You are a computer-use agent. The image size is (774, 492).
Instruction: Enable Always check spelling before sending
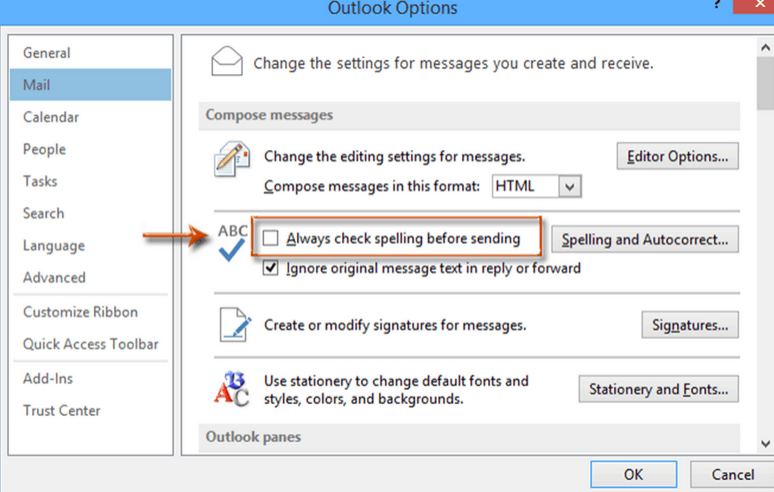tap(270, 238)
